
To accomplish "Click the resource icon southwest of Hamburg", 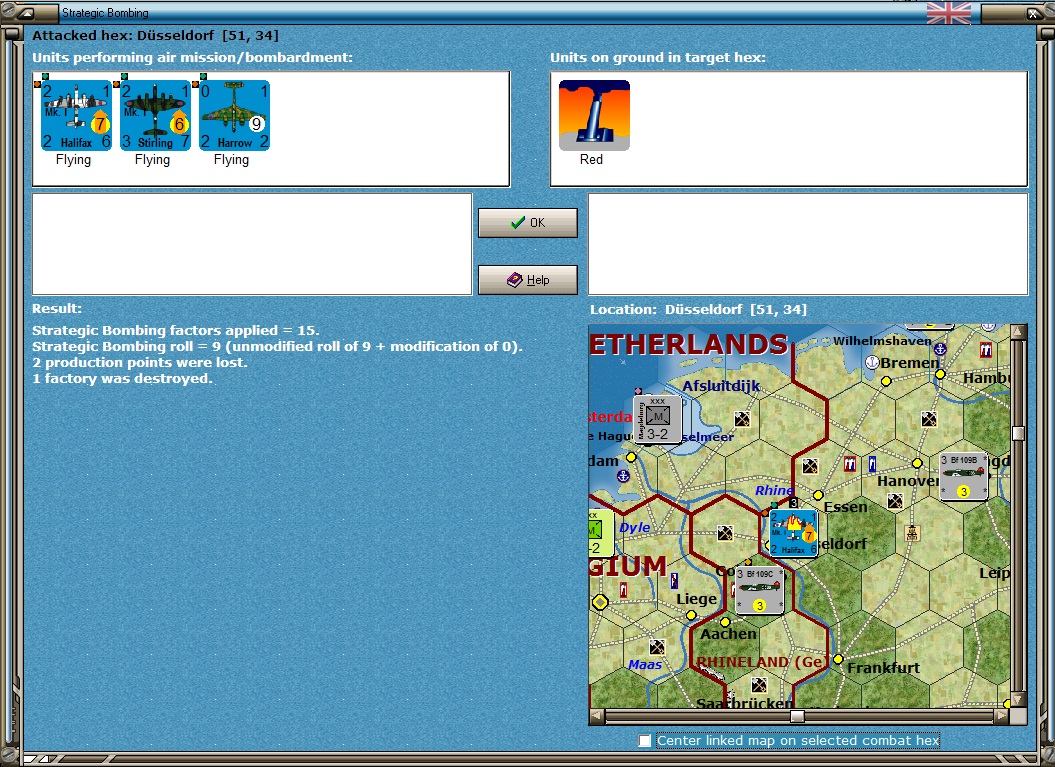I will point(929,419).
